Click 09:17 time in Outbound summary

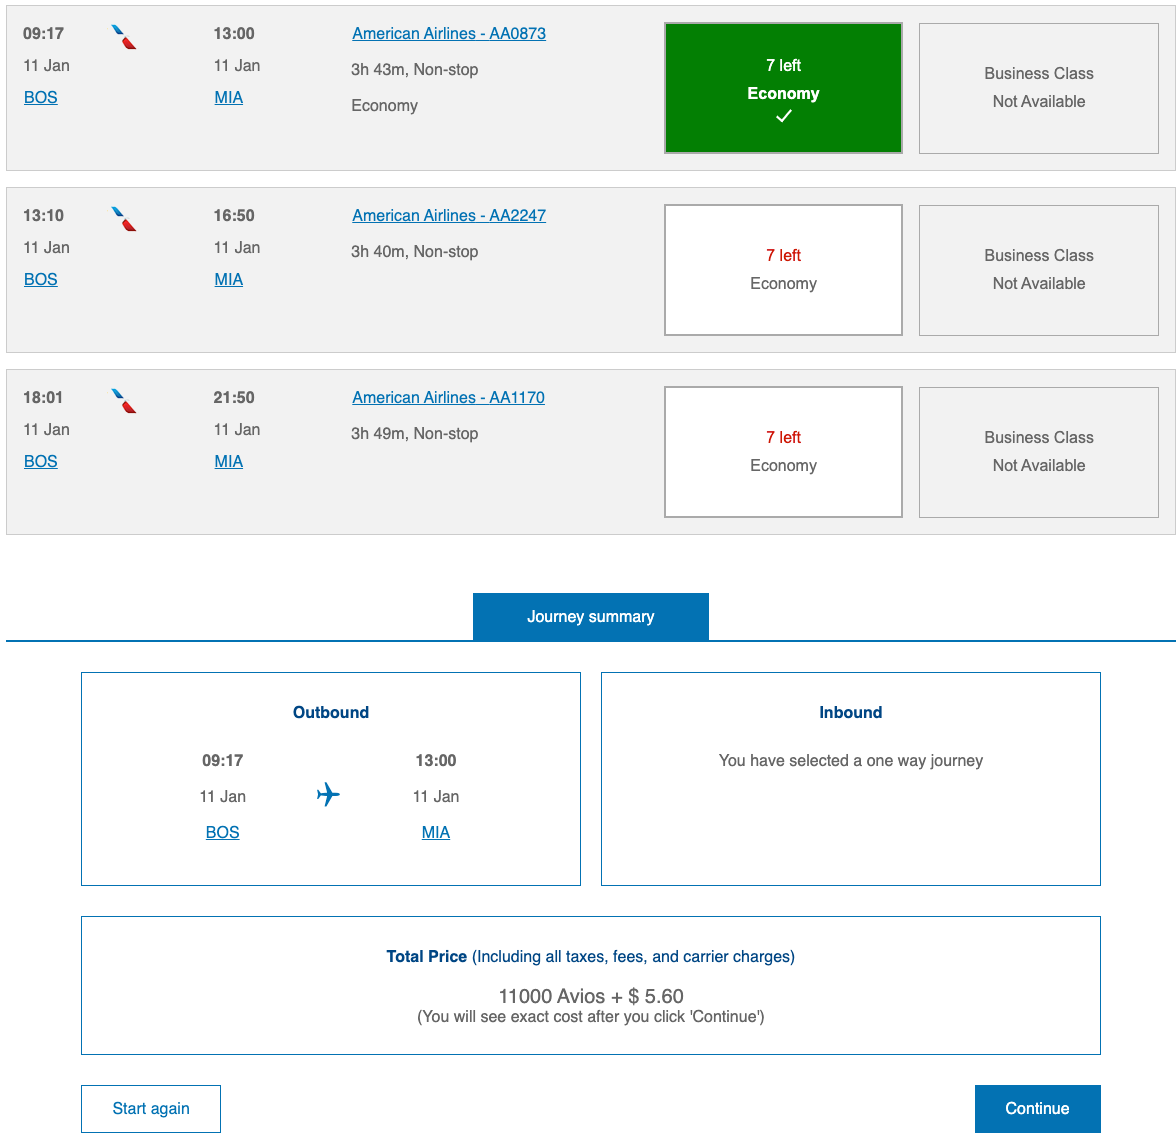[x=223, y=761]
